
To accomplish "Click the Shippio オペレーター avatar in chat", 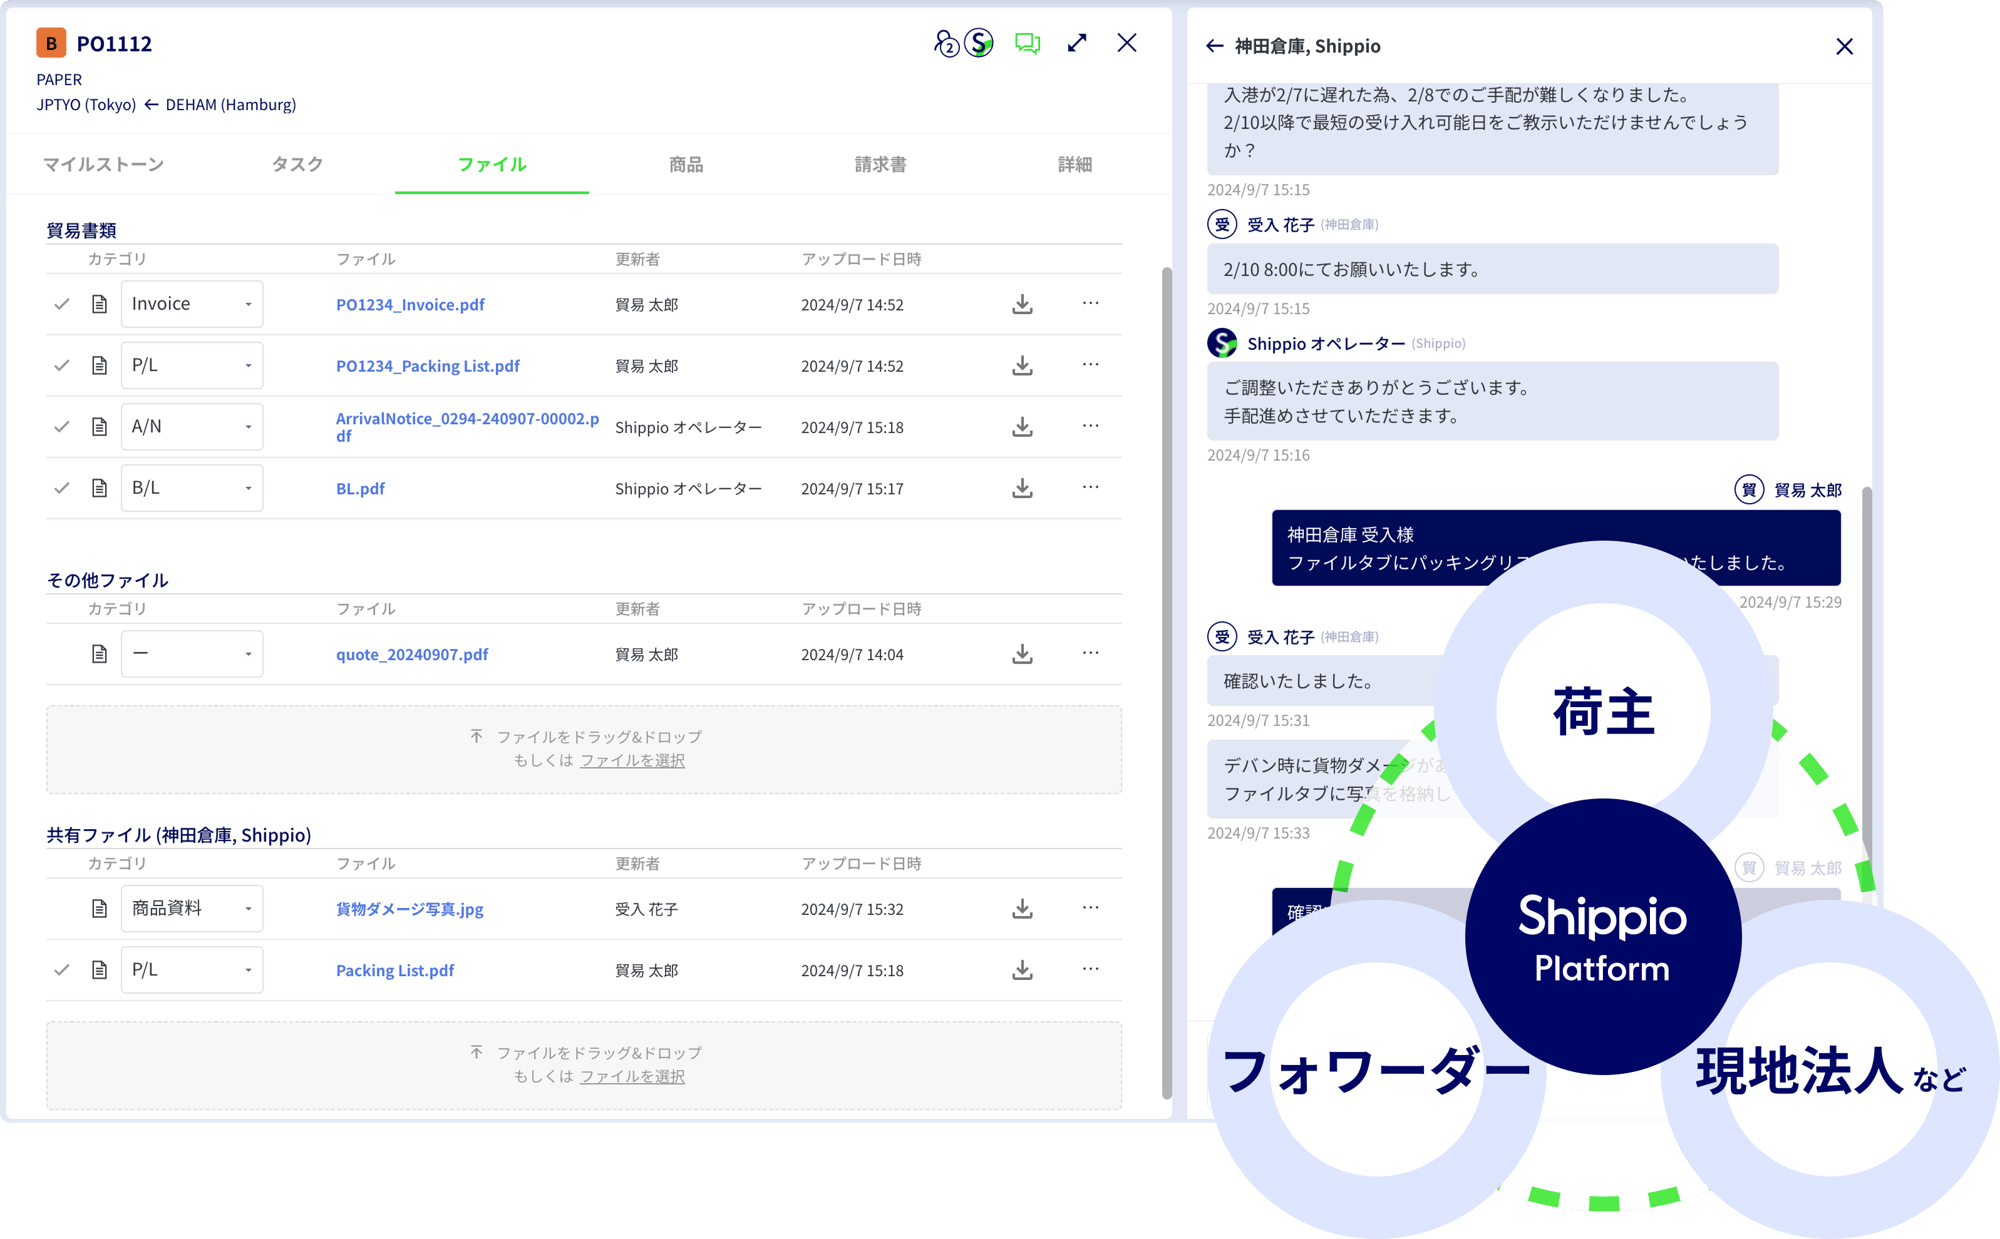I will pos(1222,343).
